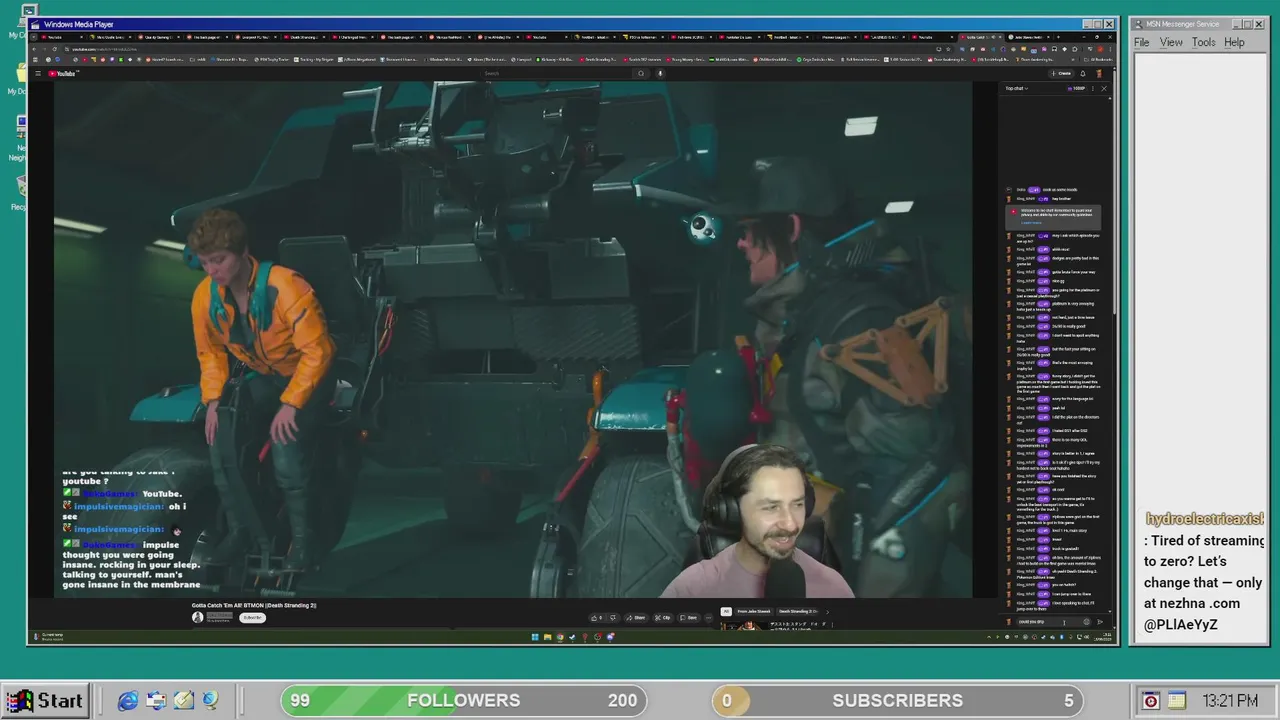Click the red tray icon near clock
The height and width of the screenshot is (720, 1280).
pos(1151,701)
